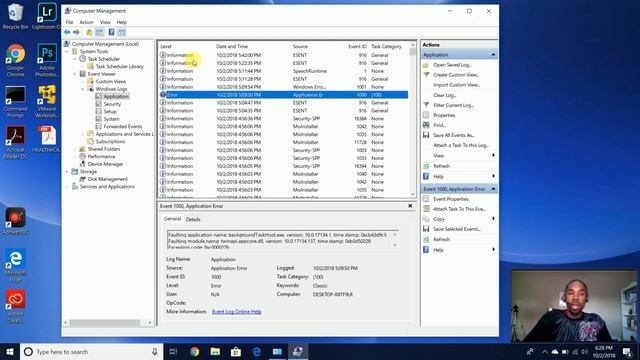Click Event Log Online Help link
The height and width of the screenshot is (360, 640).
tap(237, 311)
